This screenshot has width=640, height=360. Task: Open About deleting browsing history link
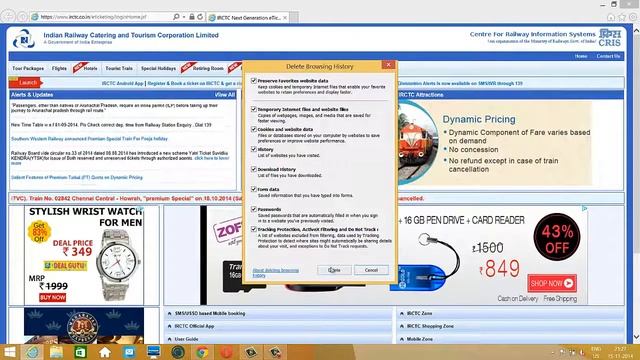tap(276, 273)
